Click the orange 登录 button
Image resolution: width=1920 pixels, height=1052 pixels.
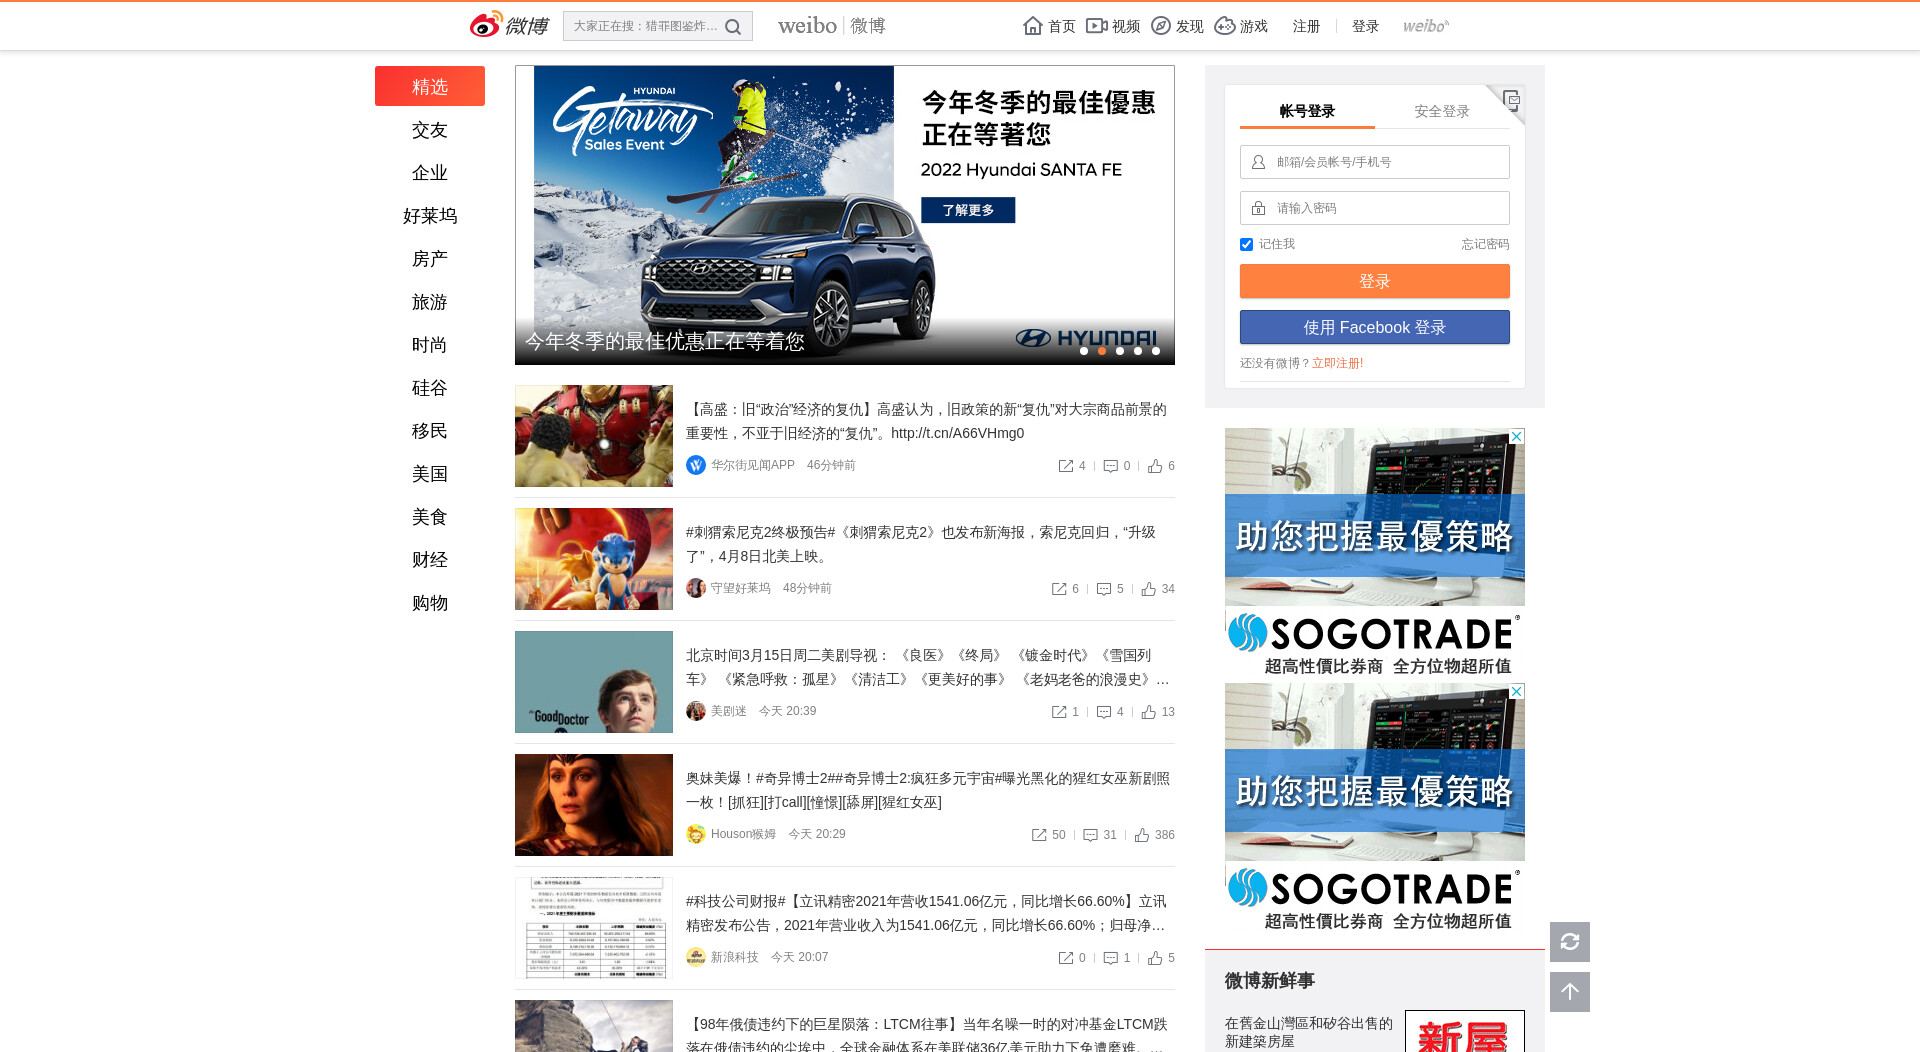click(x=1375, y=281)
